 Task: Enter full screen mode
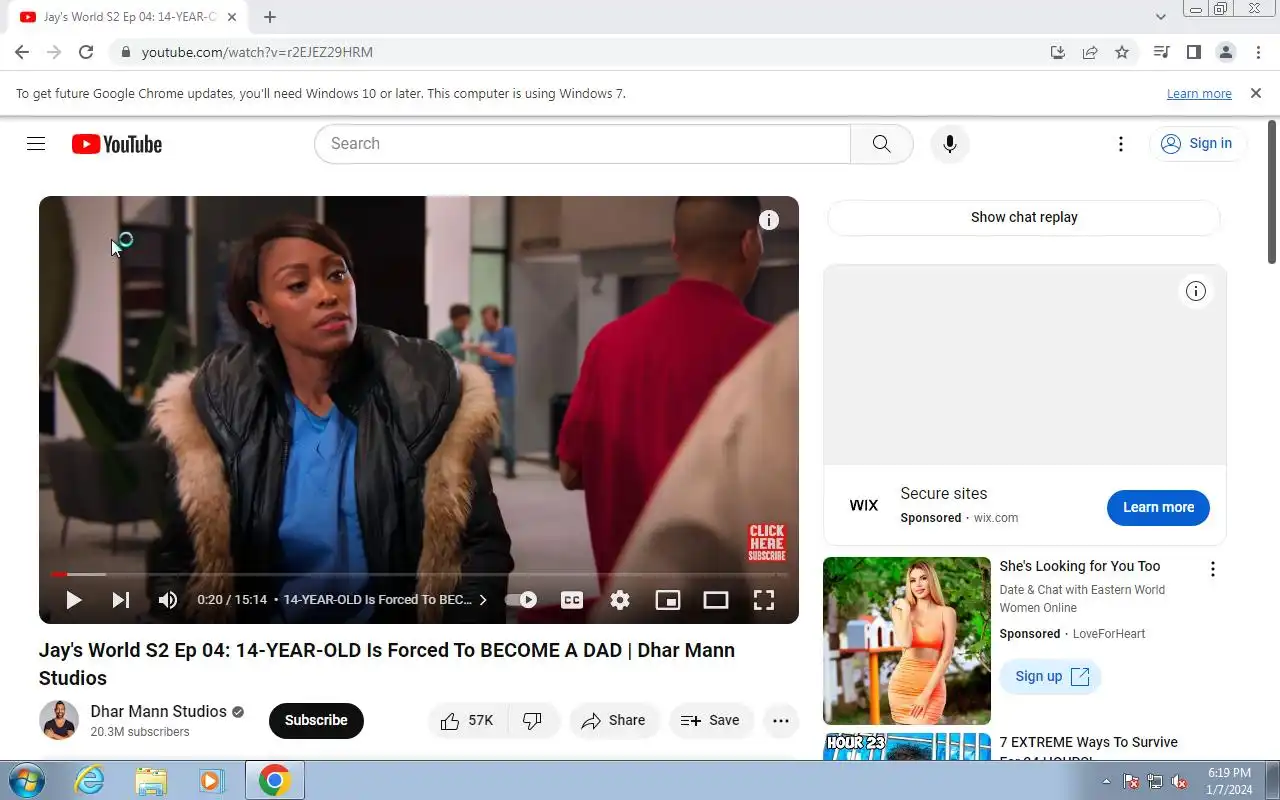tap(764, 600)
